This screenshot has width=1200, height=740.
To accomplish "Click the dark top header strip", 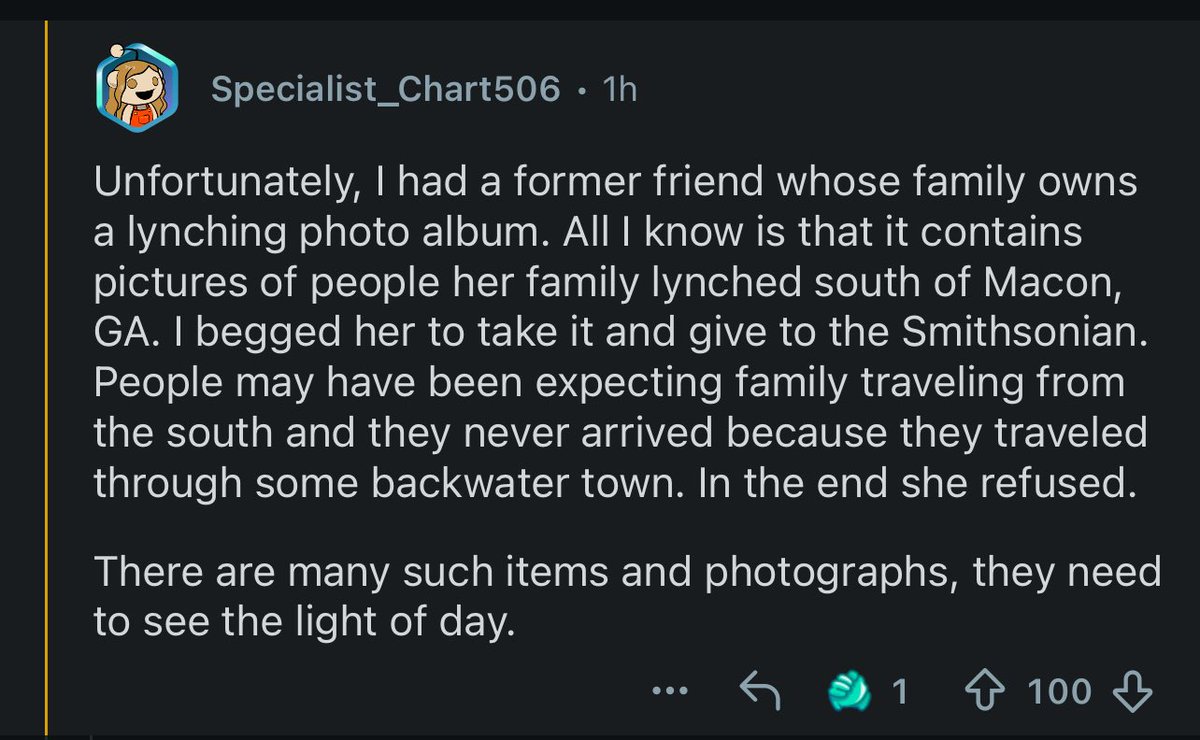I will pyautogui.click(x=600, y=9).
